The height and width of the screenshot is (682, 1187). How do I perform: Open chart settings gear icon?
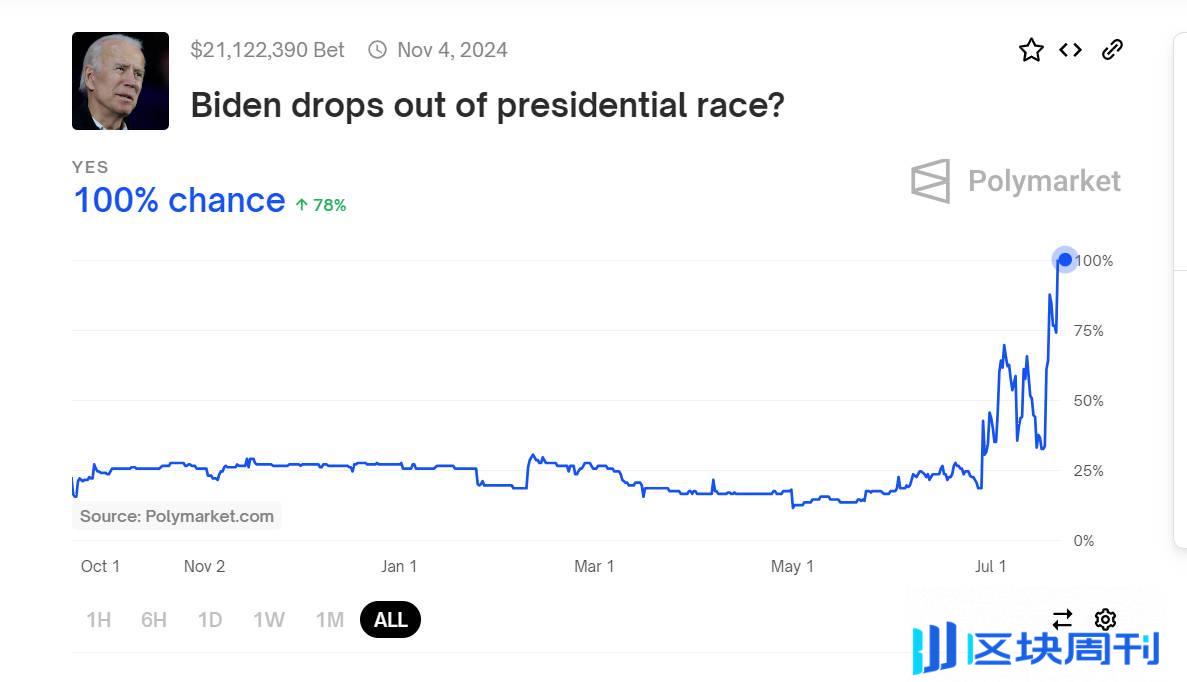tap(1105, 619)
